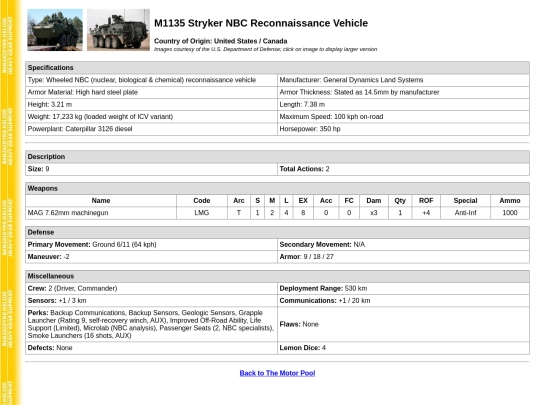Image resolution: width=540 pixels, height=405 pixels.
Task: Click the Specifications section header
Action: 277,68
